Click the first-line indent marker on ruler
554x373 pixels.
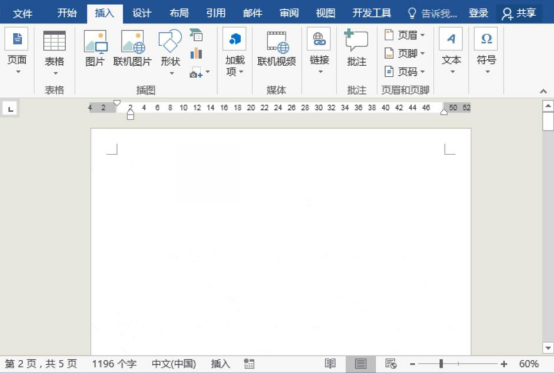point(117,103)
